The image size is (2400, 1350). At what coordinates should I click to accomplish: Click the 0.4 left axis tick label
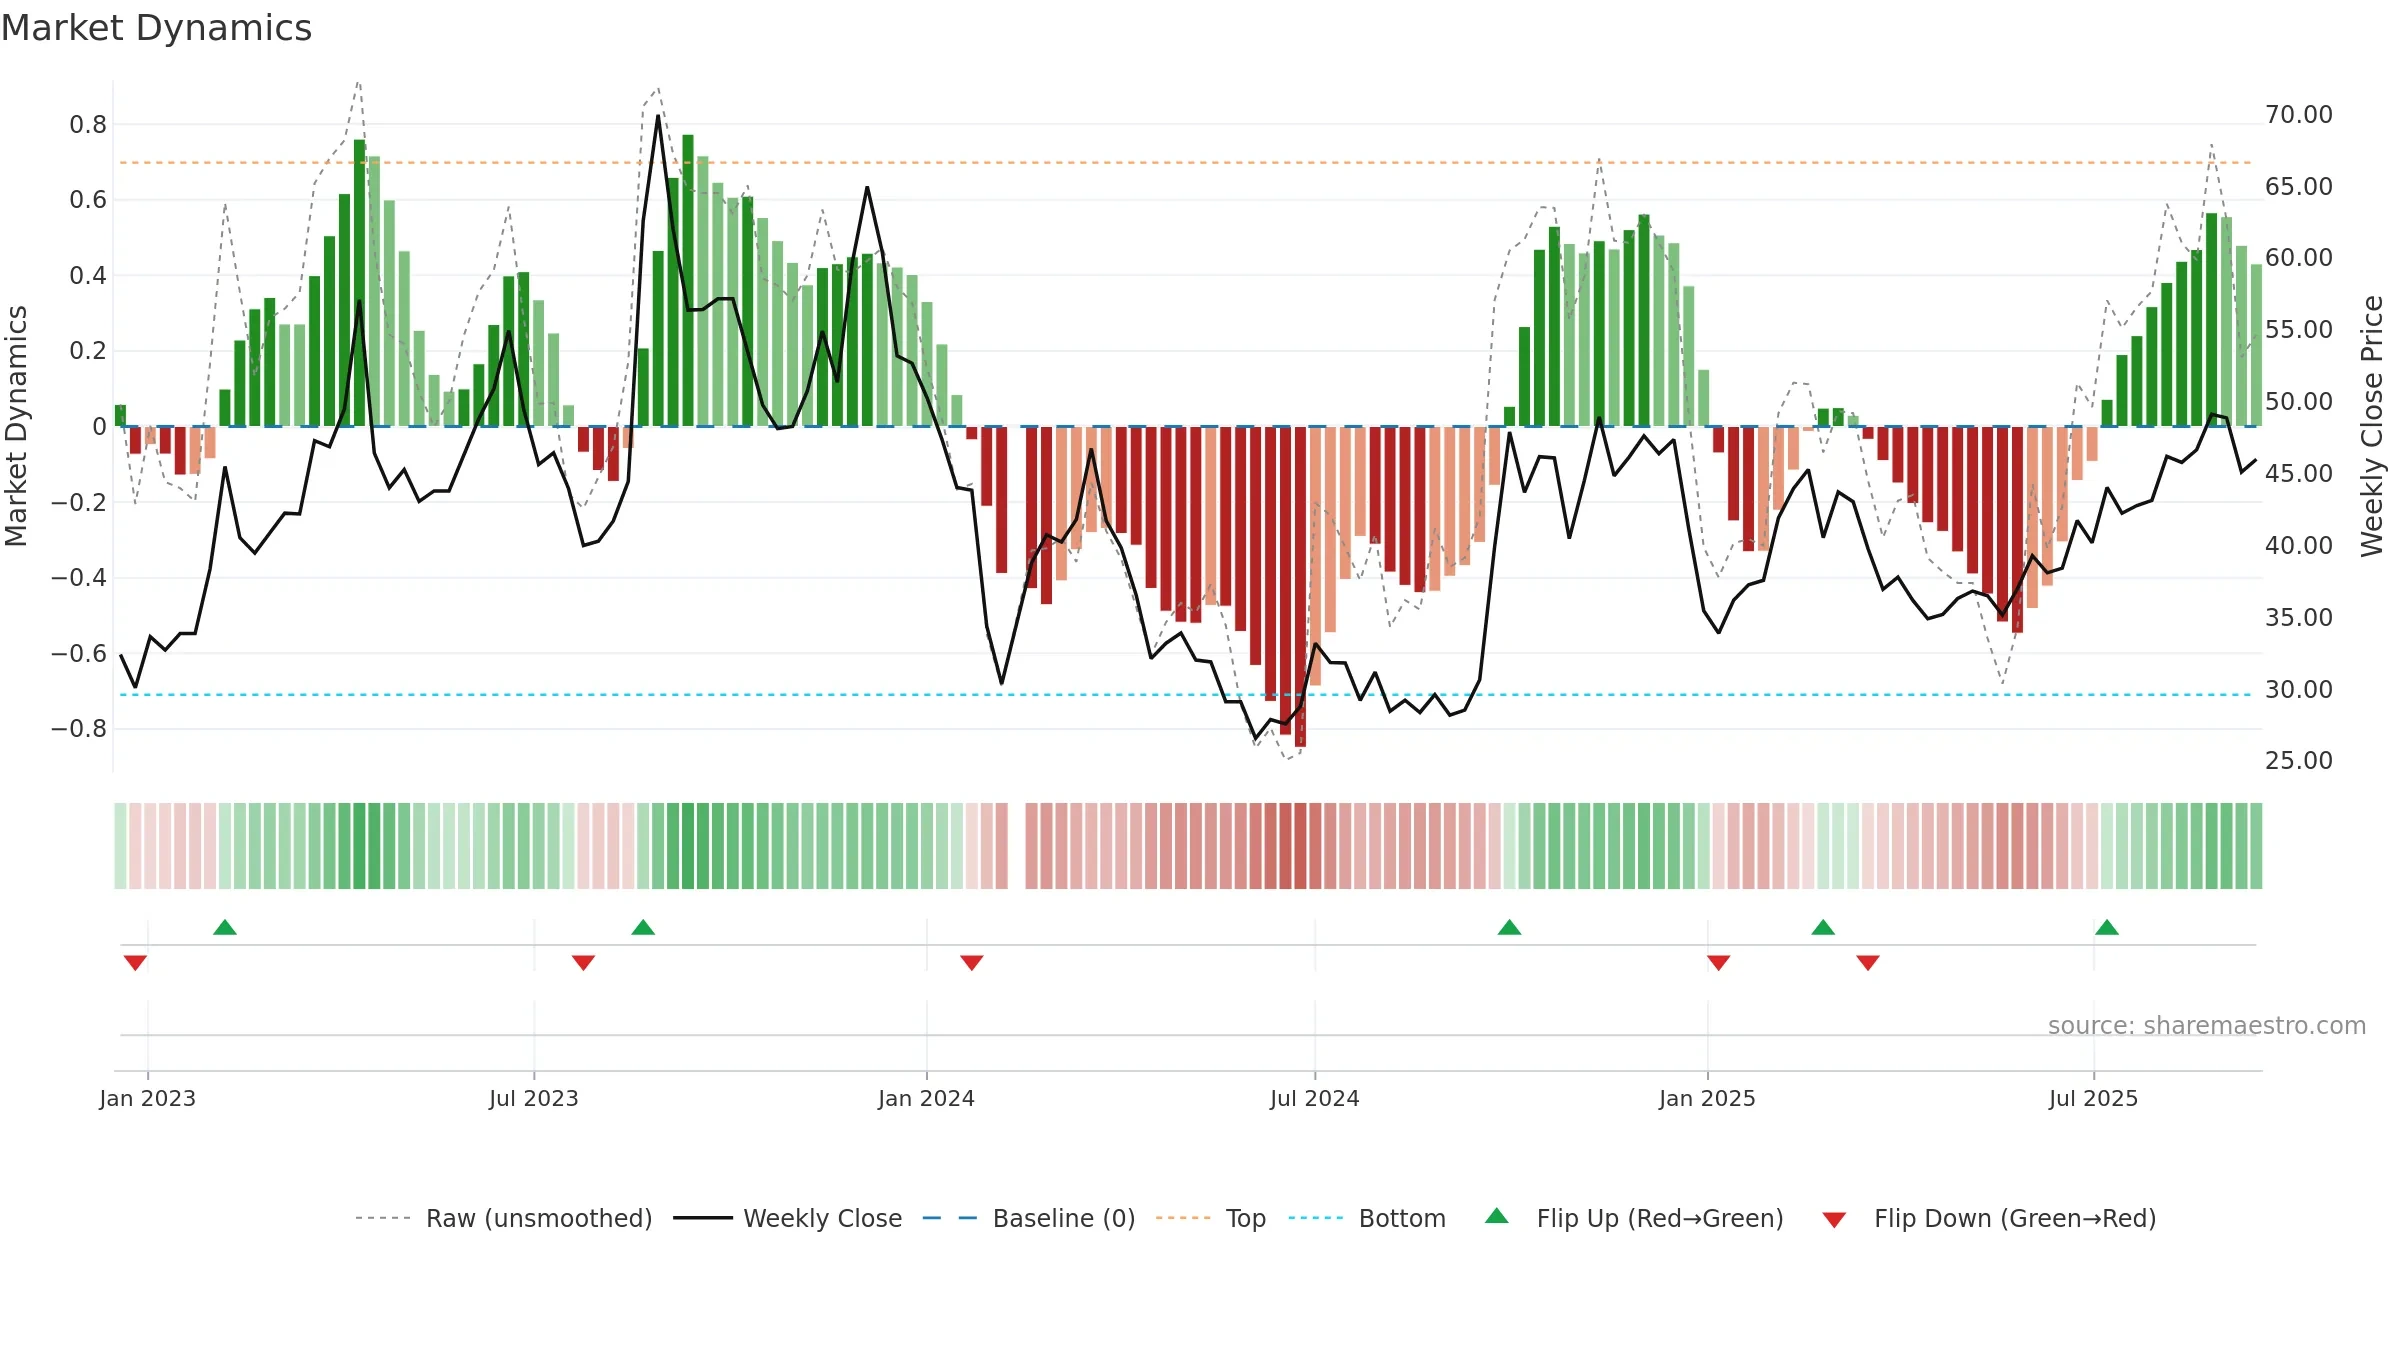[x=88, y=276]
